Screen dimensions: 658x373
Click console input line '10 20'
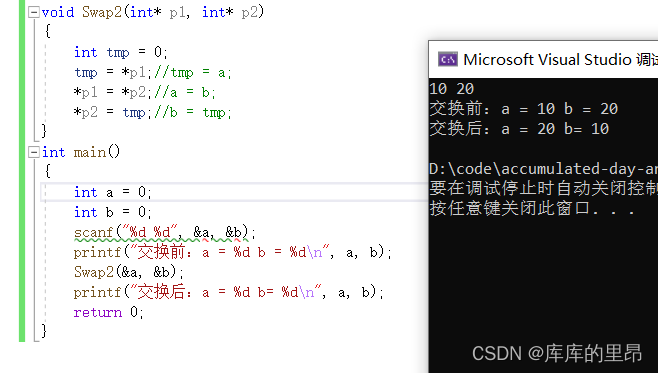point(452,89)
